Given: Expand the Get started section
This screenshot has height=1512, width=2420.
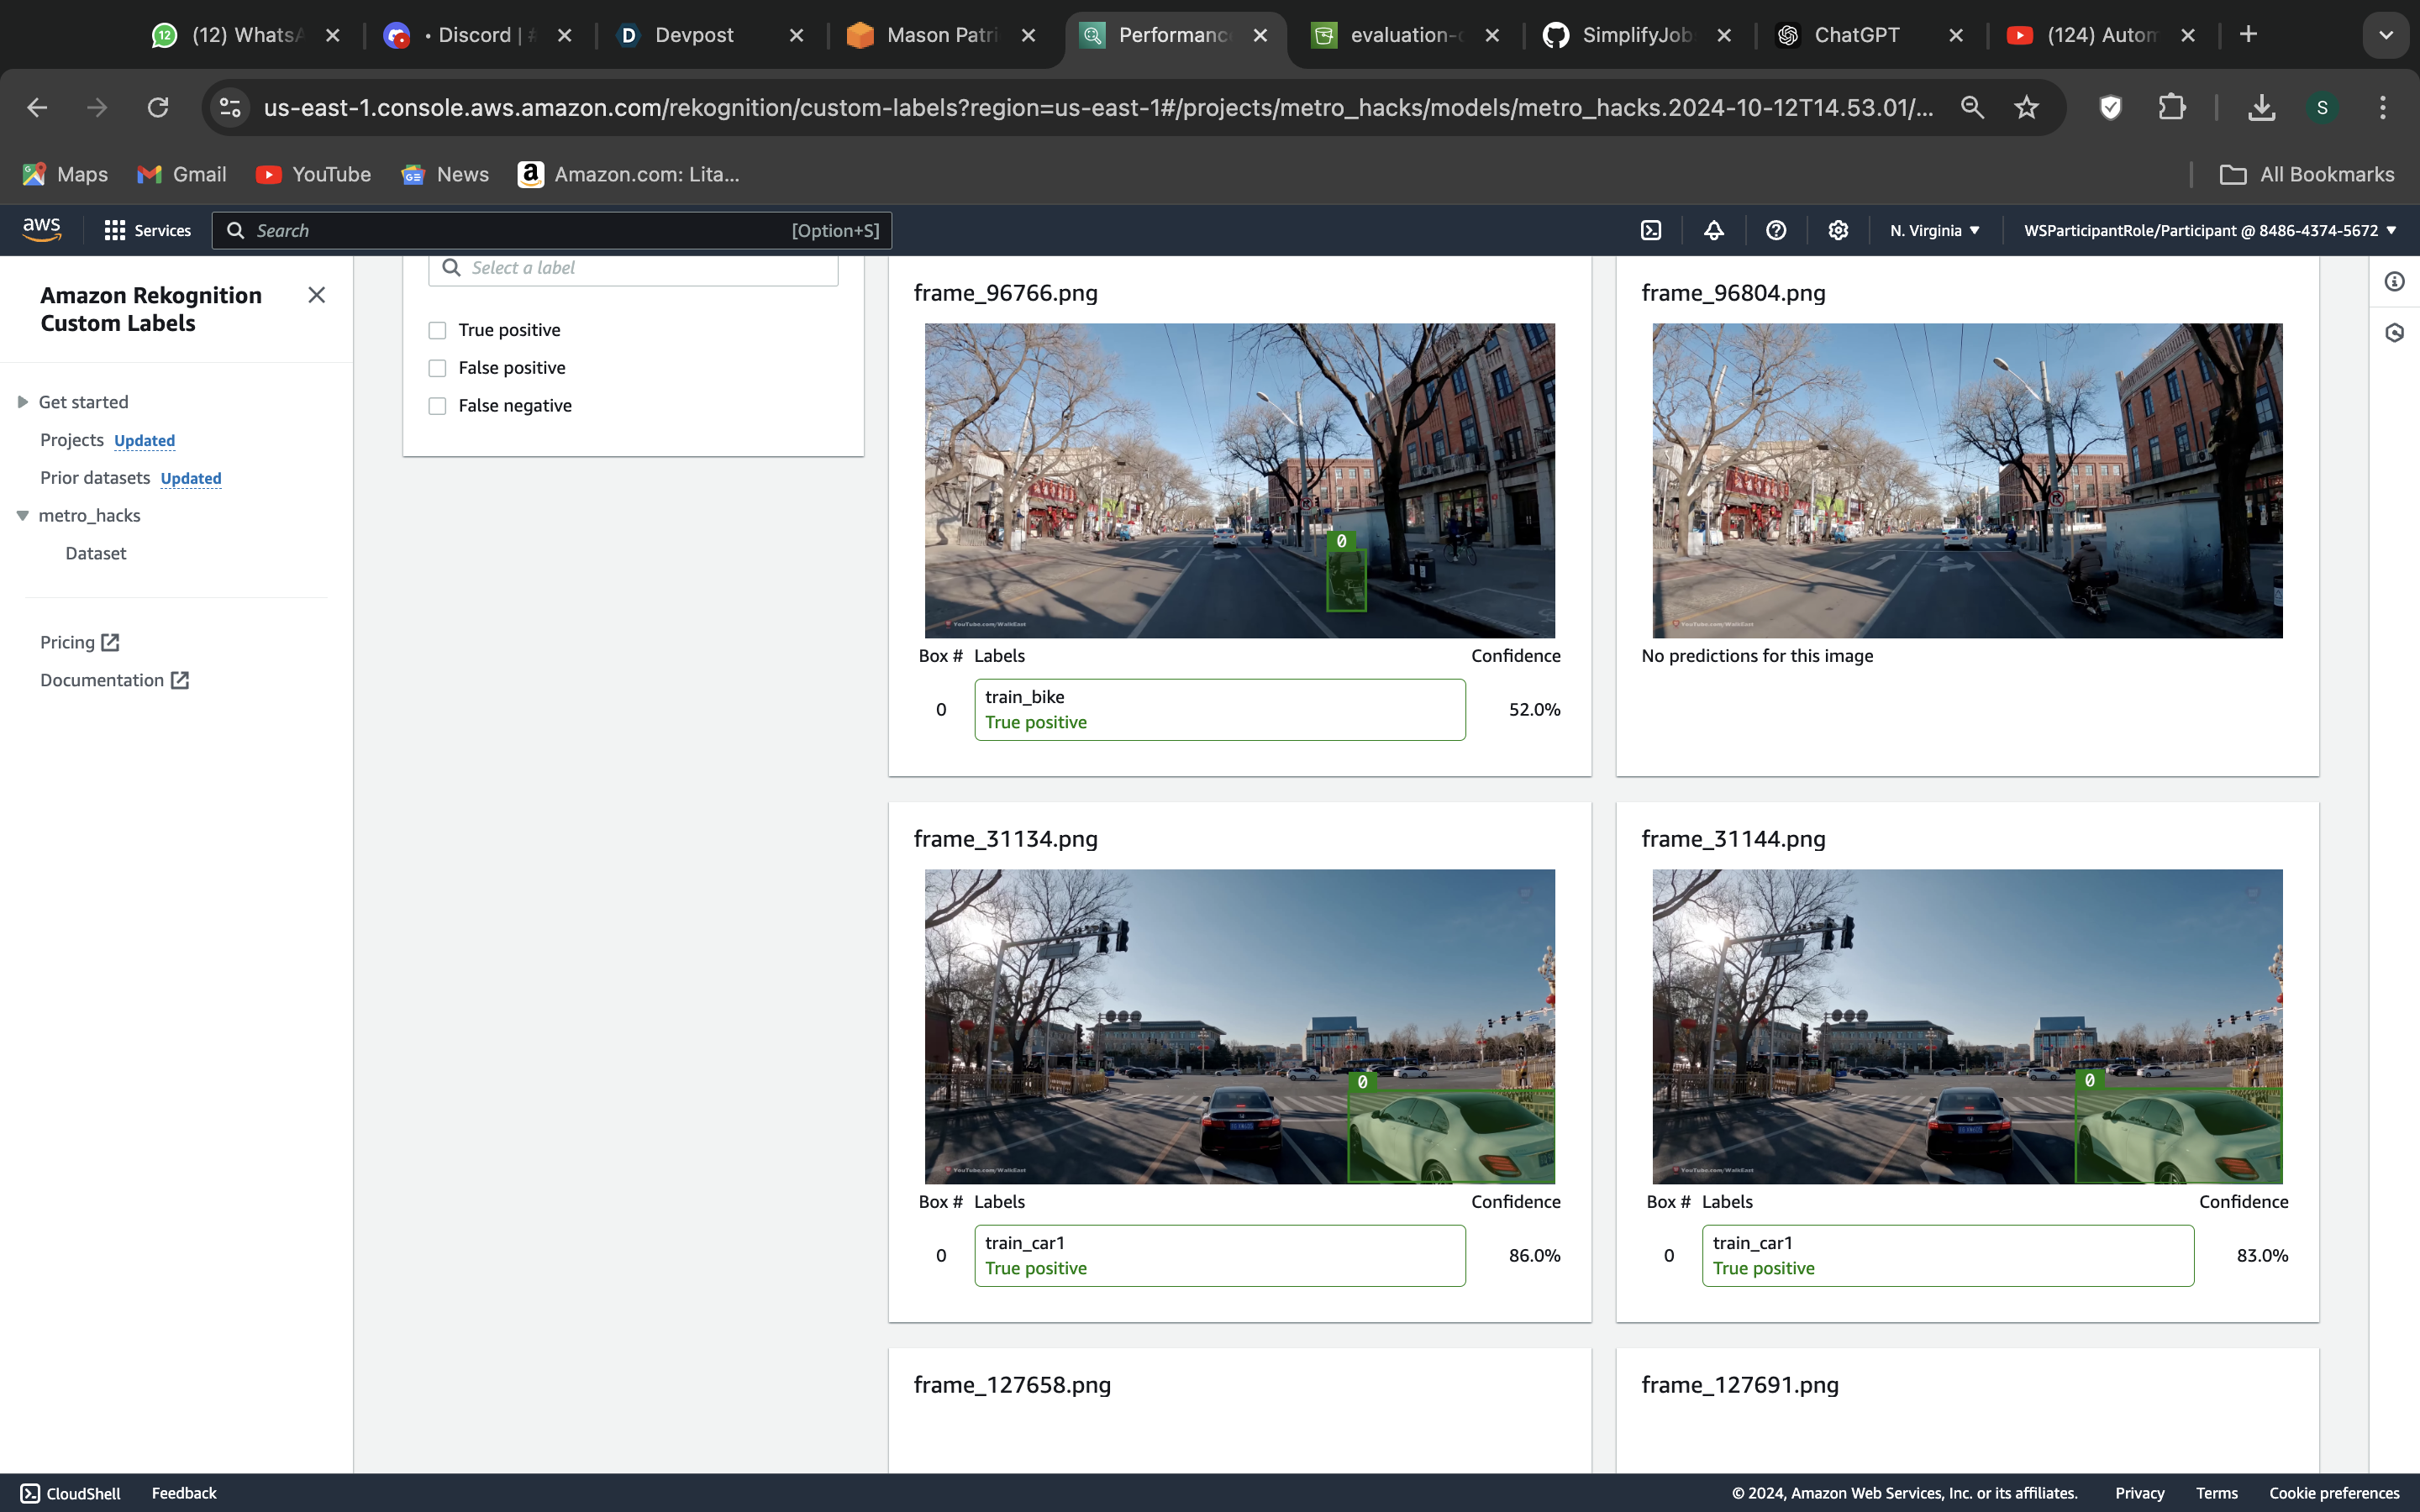Looking at the screenshot, I should click(x=23, y=402).
